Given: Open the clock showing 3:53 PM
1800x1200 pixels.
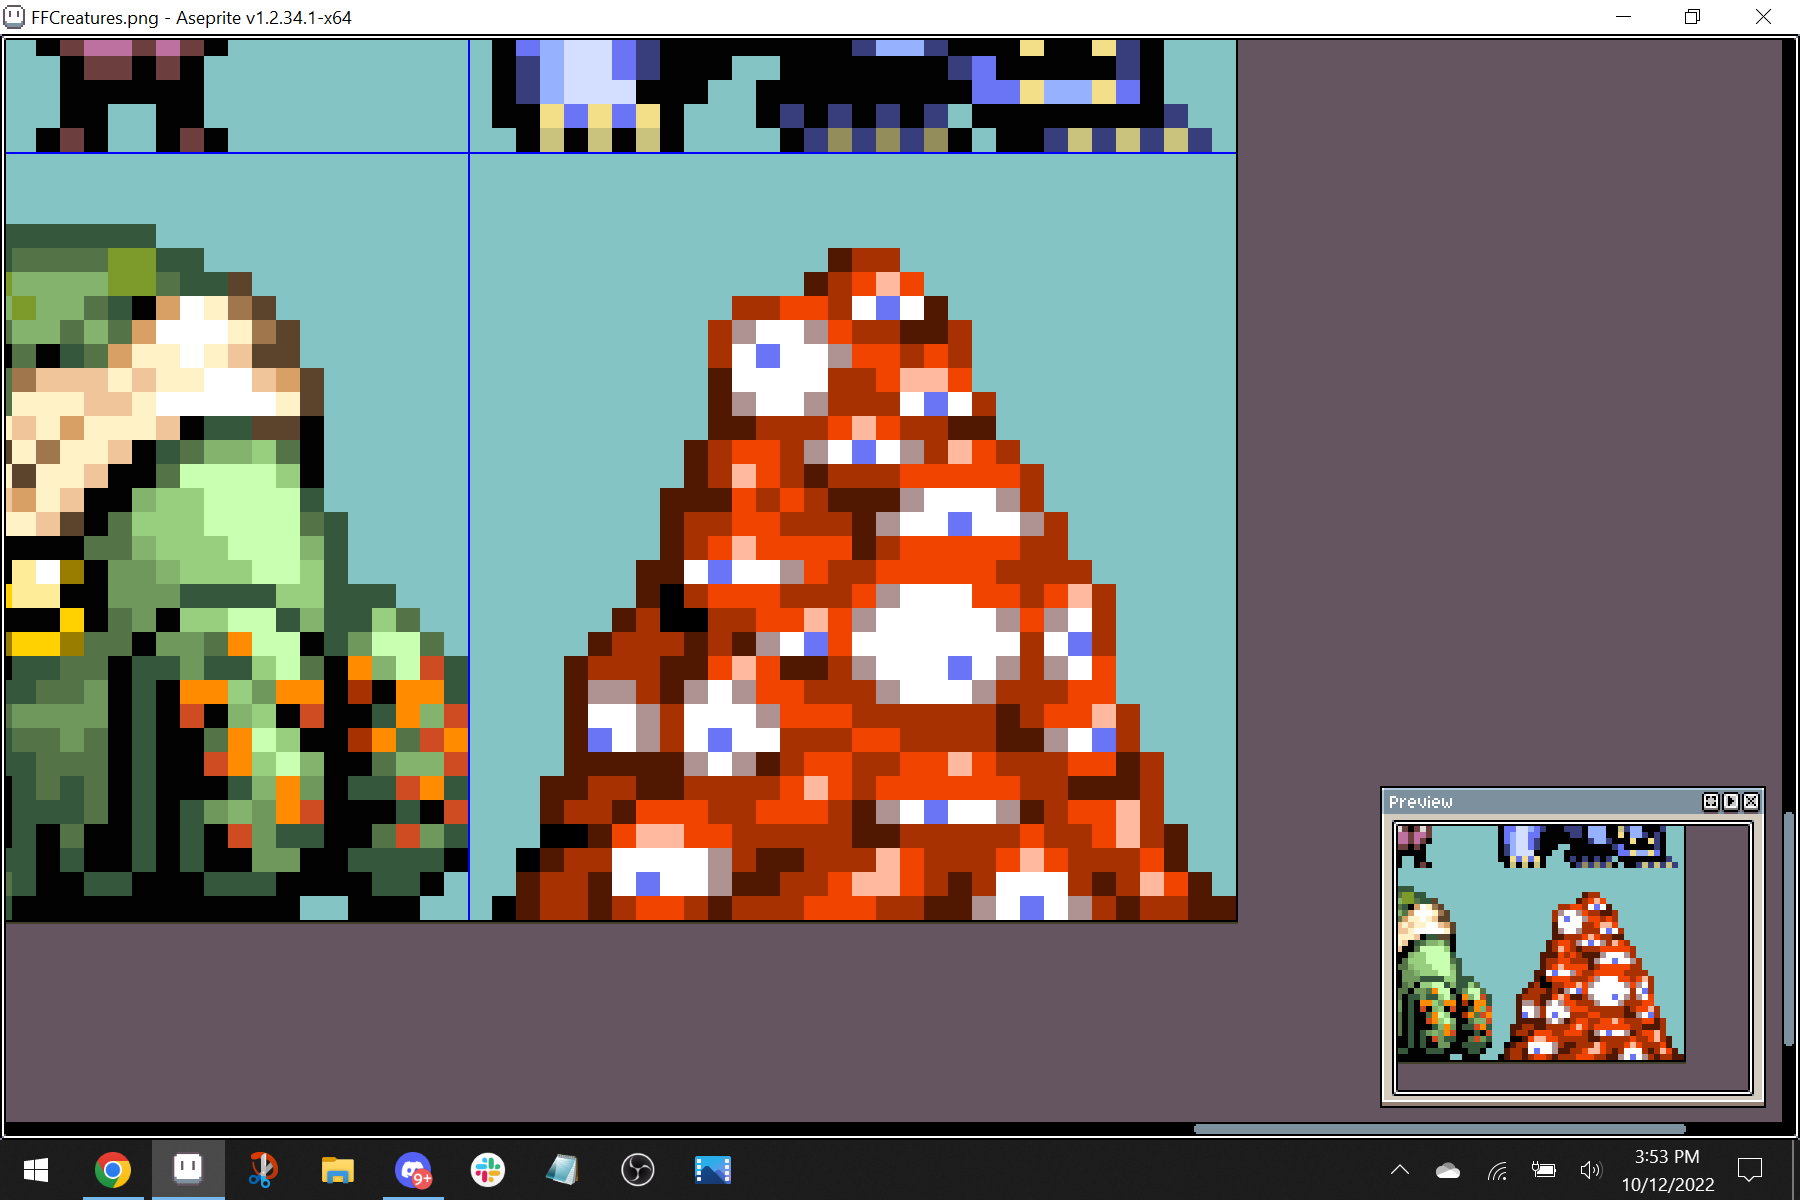Looking at the screenshot, I should [x=1667, y=1170].
